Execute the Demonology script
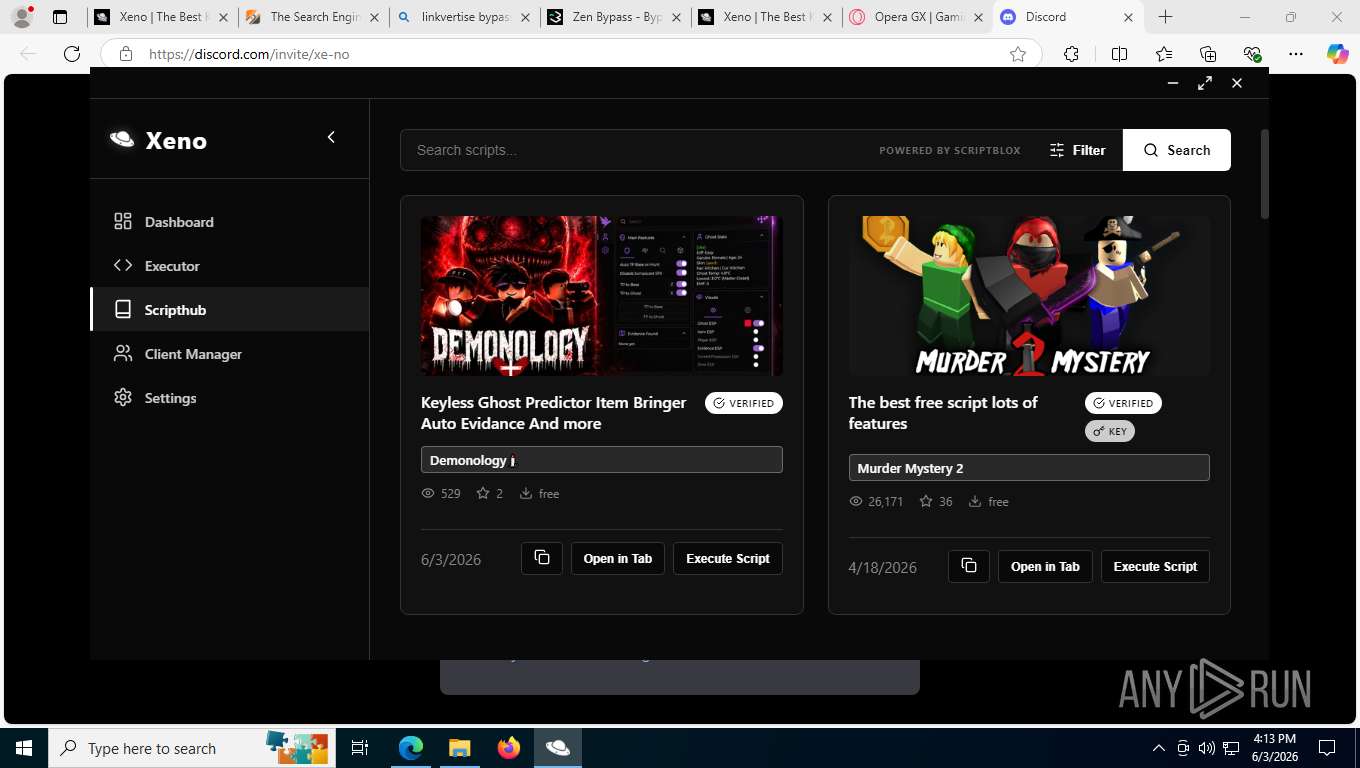This screenshot has height=768, width=1360. click(x=728, y=558)
